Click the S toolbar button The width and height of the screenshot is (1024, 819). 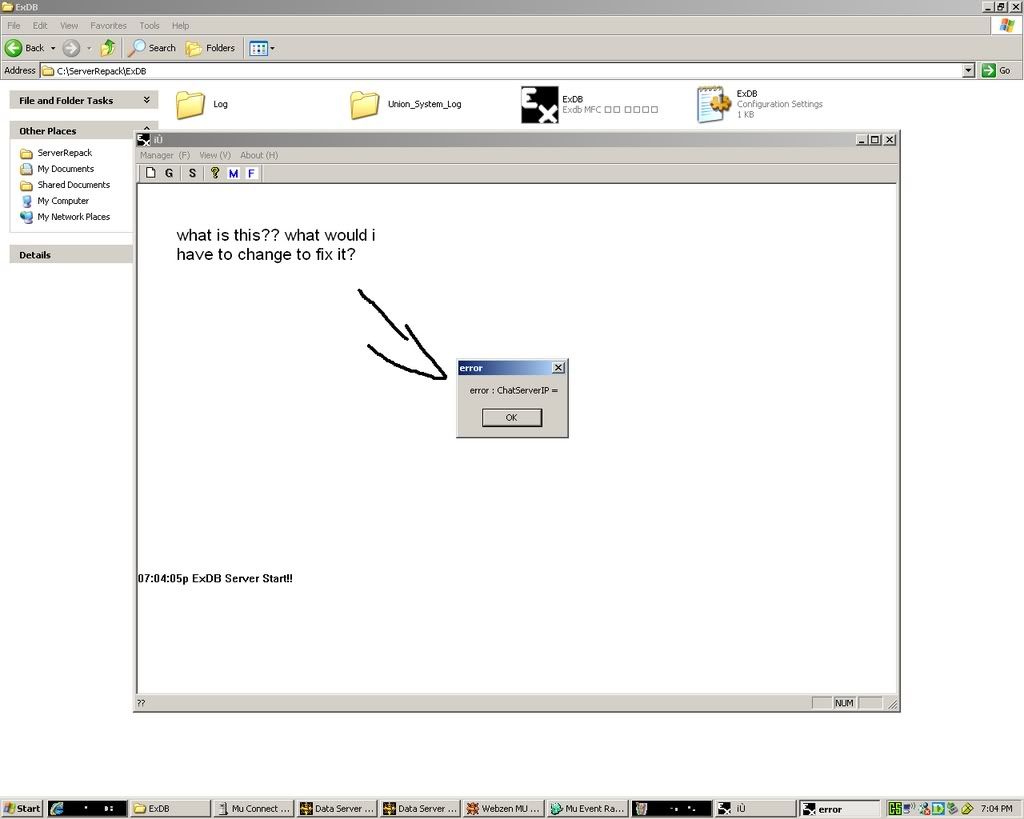coord(192,173)
